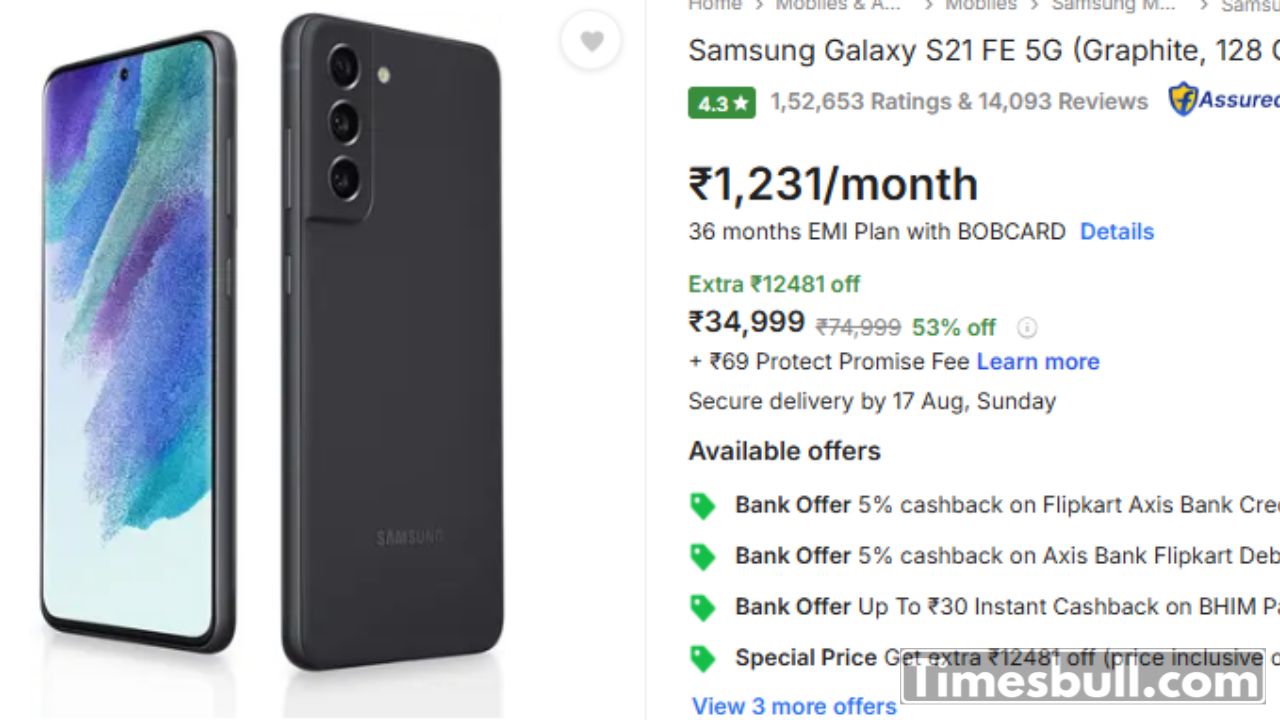Open the EMI plan Details link
Screen dimensions: 1280x720
coord(1116,232)
